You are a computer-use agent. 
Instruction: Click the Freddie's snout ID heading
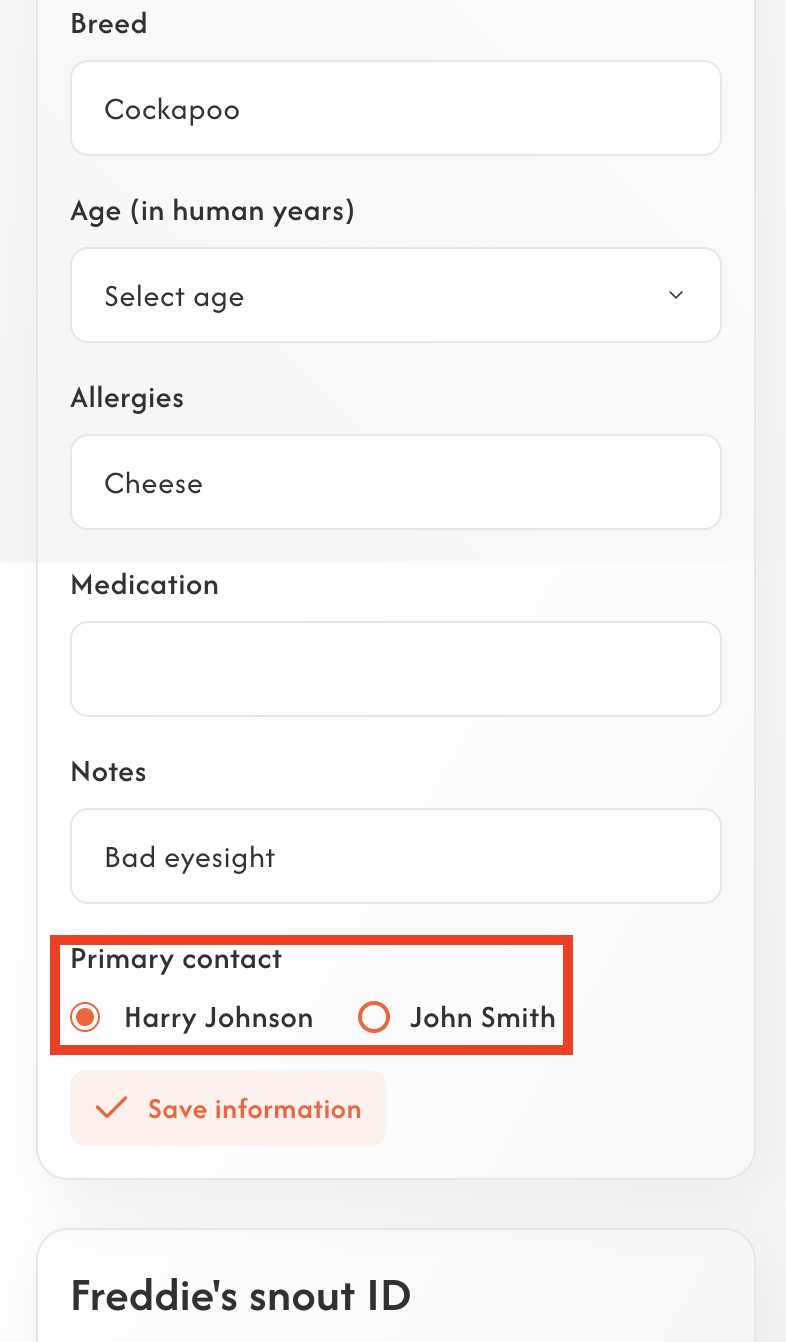point(240,1296)
